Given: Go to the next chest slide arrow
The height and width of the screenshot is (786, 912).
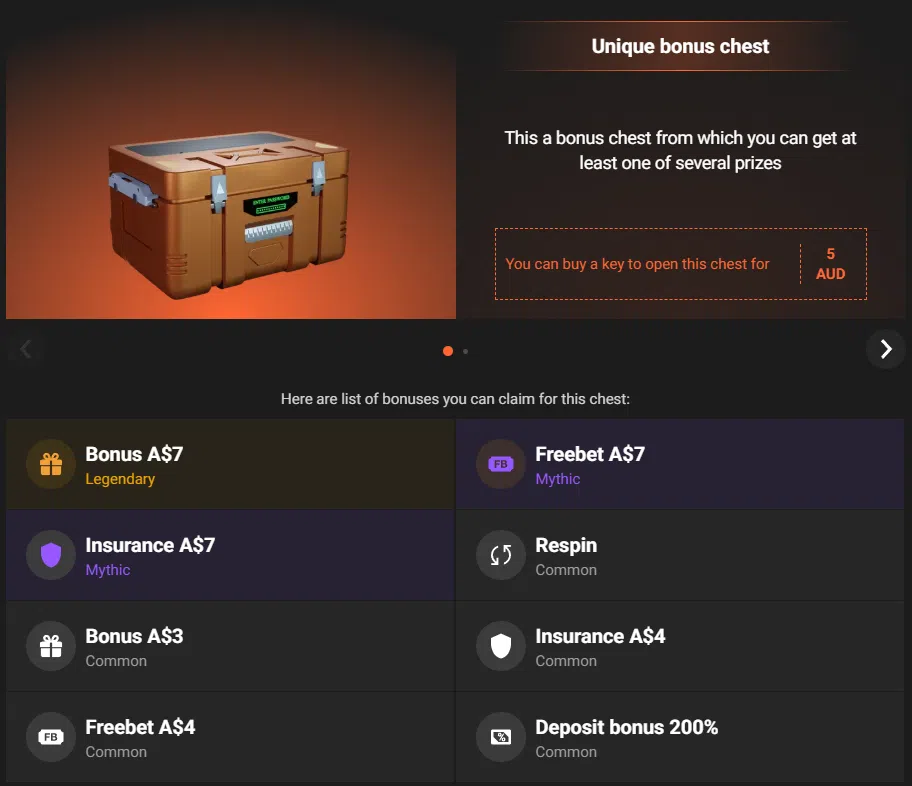Looking at the screenshot, I should (885, 349).
